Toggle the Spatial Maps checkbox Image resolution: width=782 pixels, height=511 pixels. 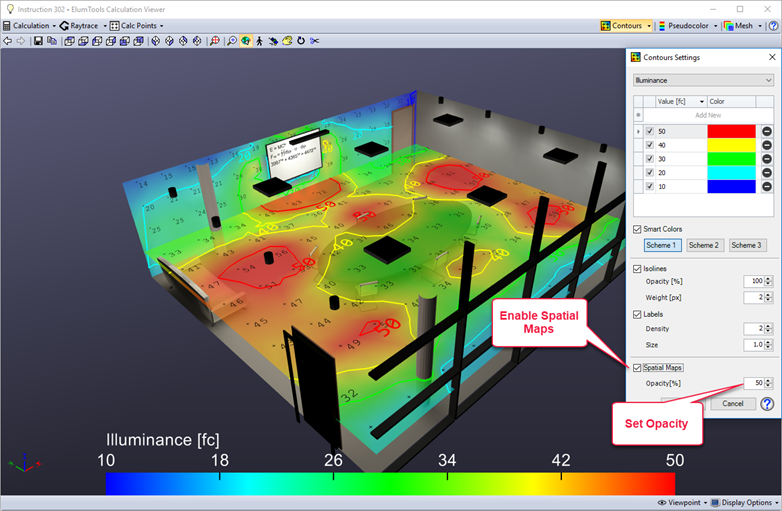[x=638, y=368]
